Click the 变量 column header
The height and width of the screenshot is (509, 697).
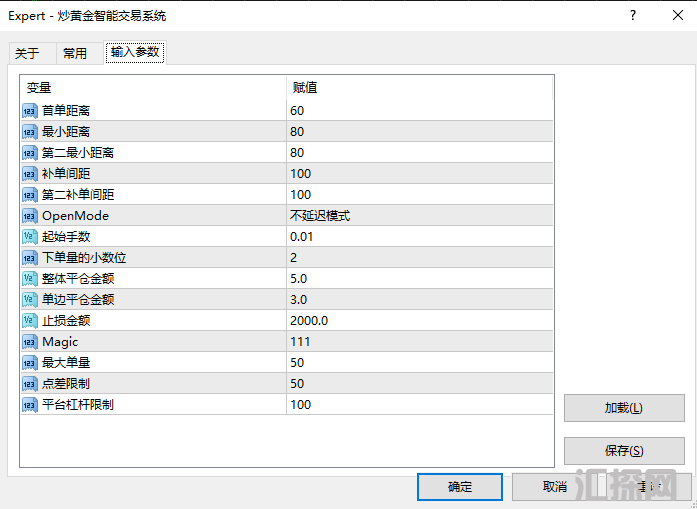click(153, 88)
